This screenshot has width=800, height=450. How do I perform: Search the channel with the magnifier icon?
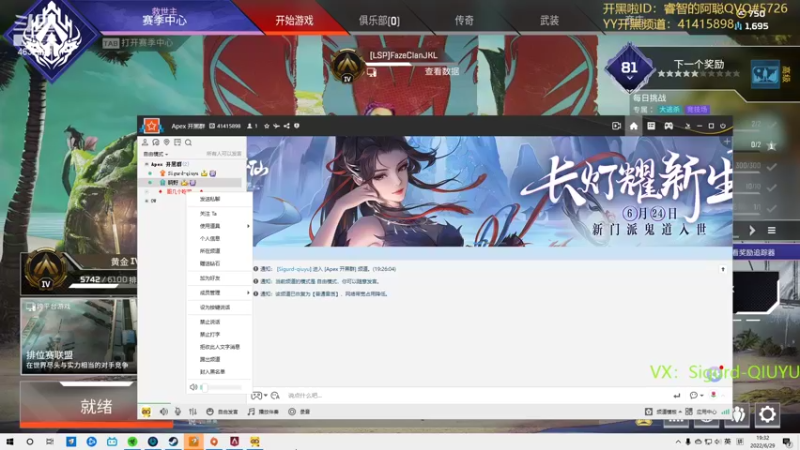coord(188,142)
